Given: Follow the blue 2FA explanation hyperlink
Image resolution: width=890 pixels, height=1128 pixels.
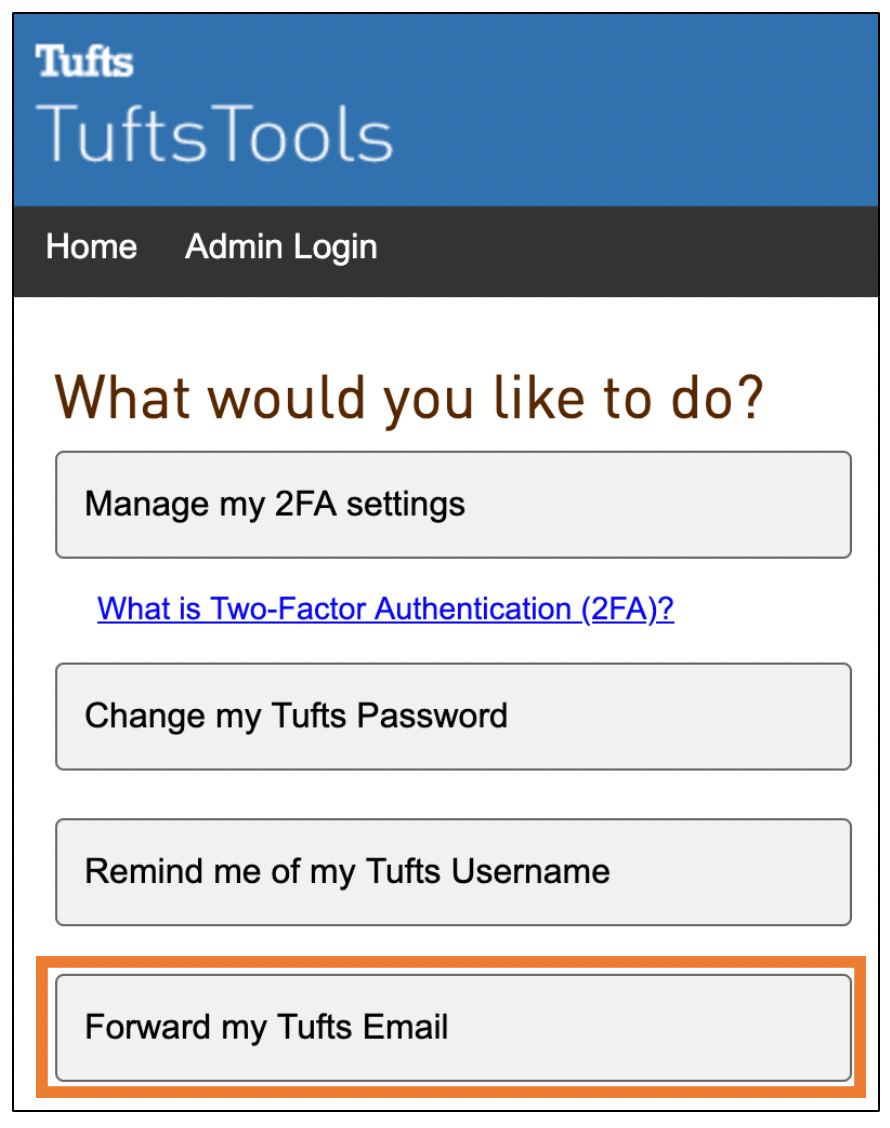Looking at the screenshot, I should point(385,609).
